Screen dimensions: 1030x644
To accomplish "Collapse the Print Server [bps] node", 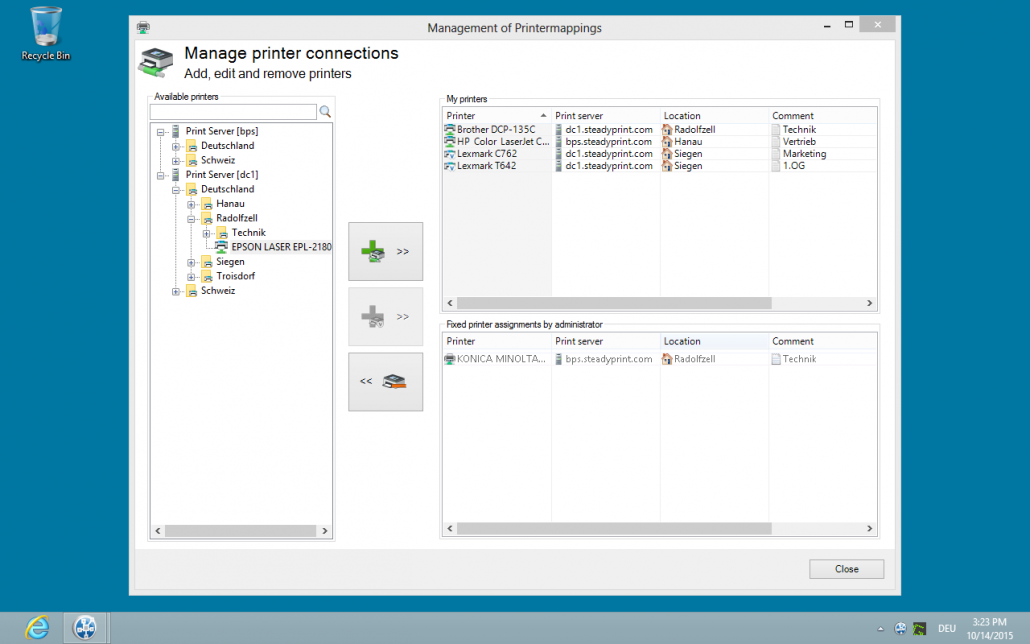I will pyautogui.click(x=162, y=131).
